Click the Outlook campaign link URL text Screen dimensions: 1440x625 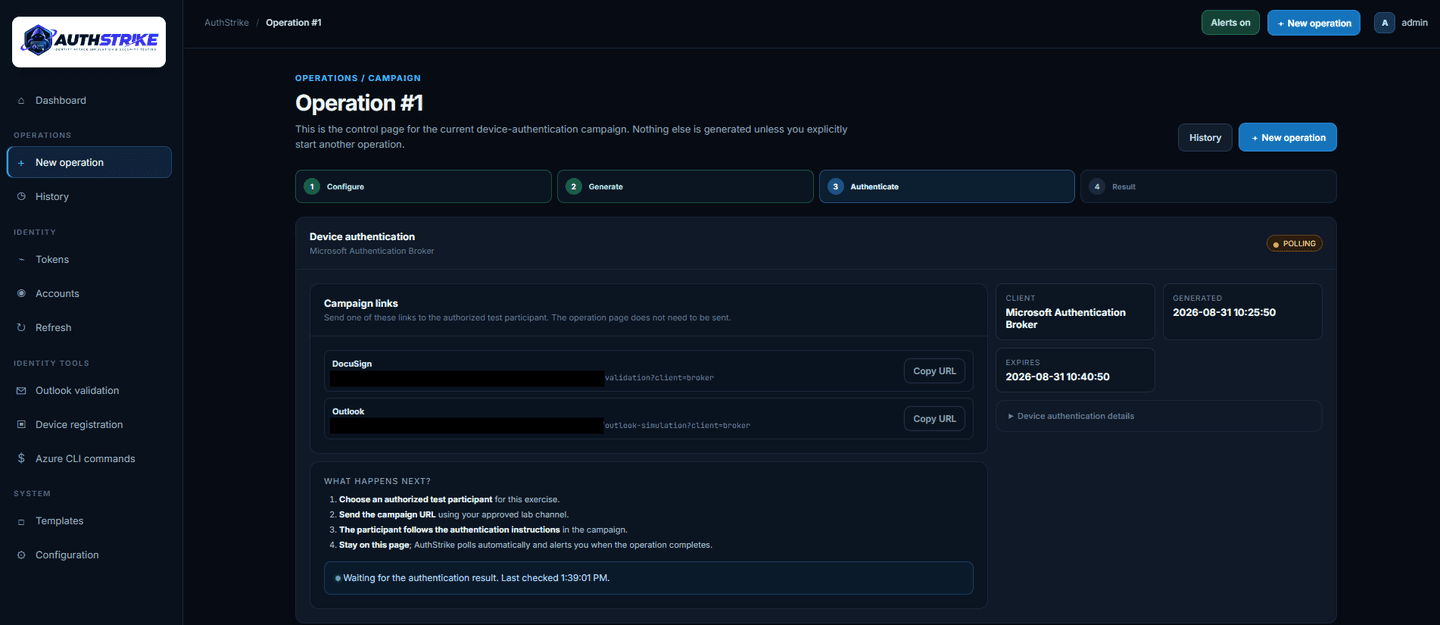click(x=541, y=426)
